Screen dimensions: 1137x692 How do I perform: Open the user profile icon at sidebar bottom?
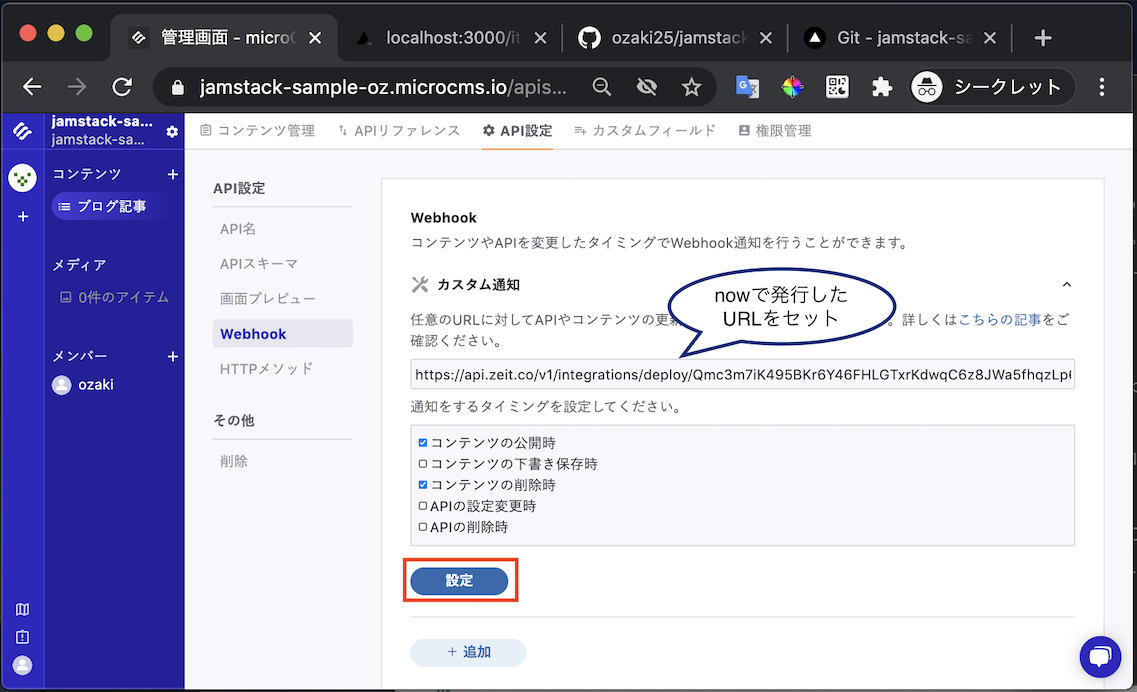[22, 665]
